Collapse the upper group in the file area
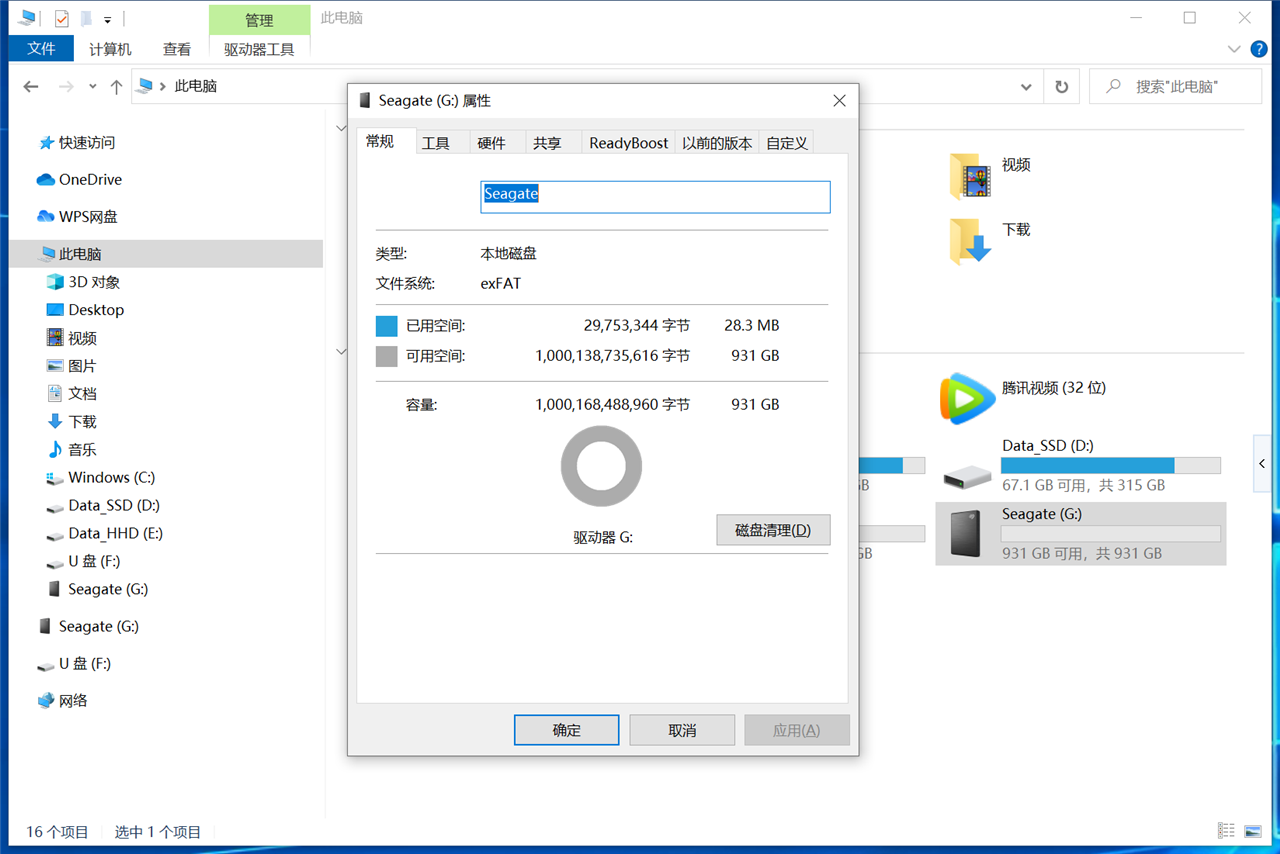This screenshot has width=1280, height=854. tap(341, 129)
